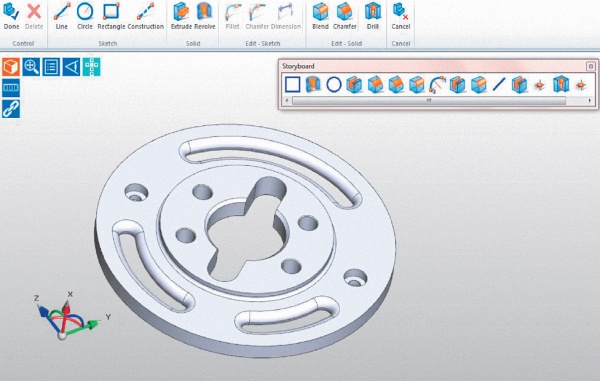Click the small button at Storyboard's top-right corner

590,67
